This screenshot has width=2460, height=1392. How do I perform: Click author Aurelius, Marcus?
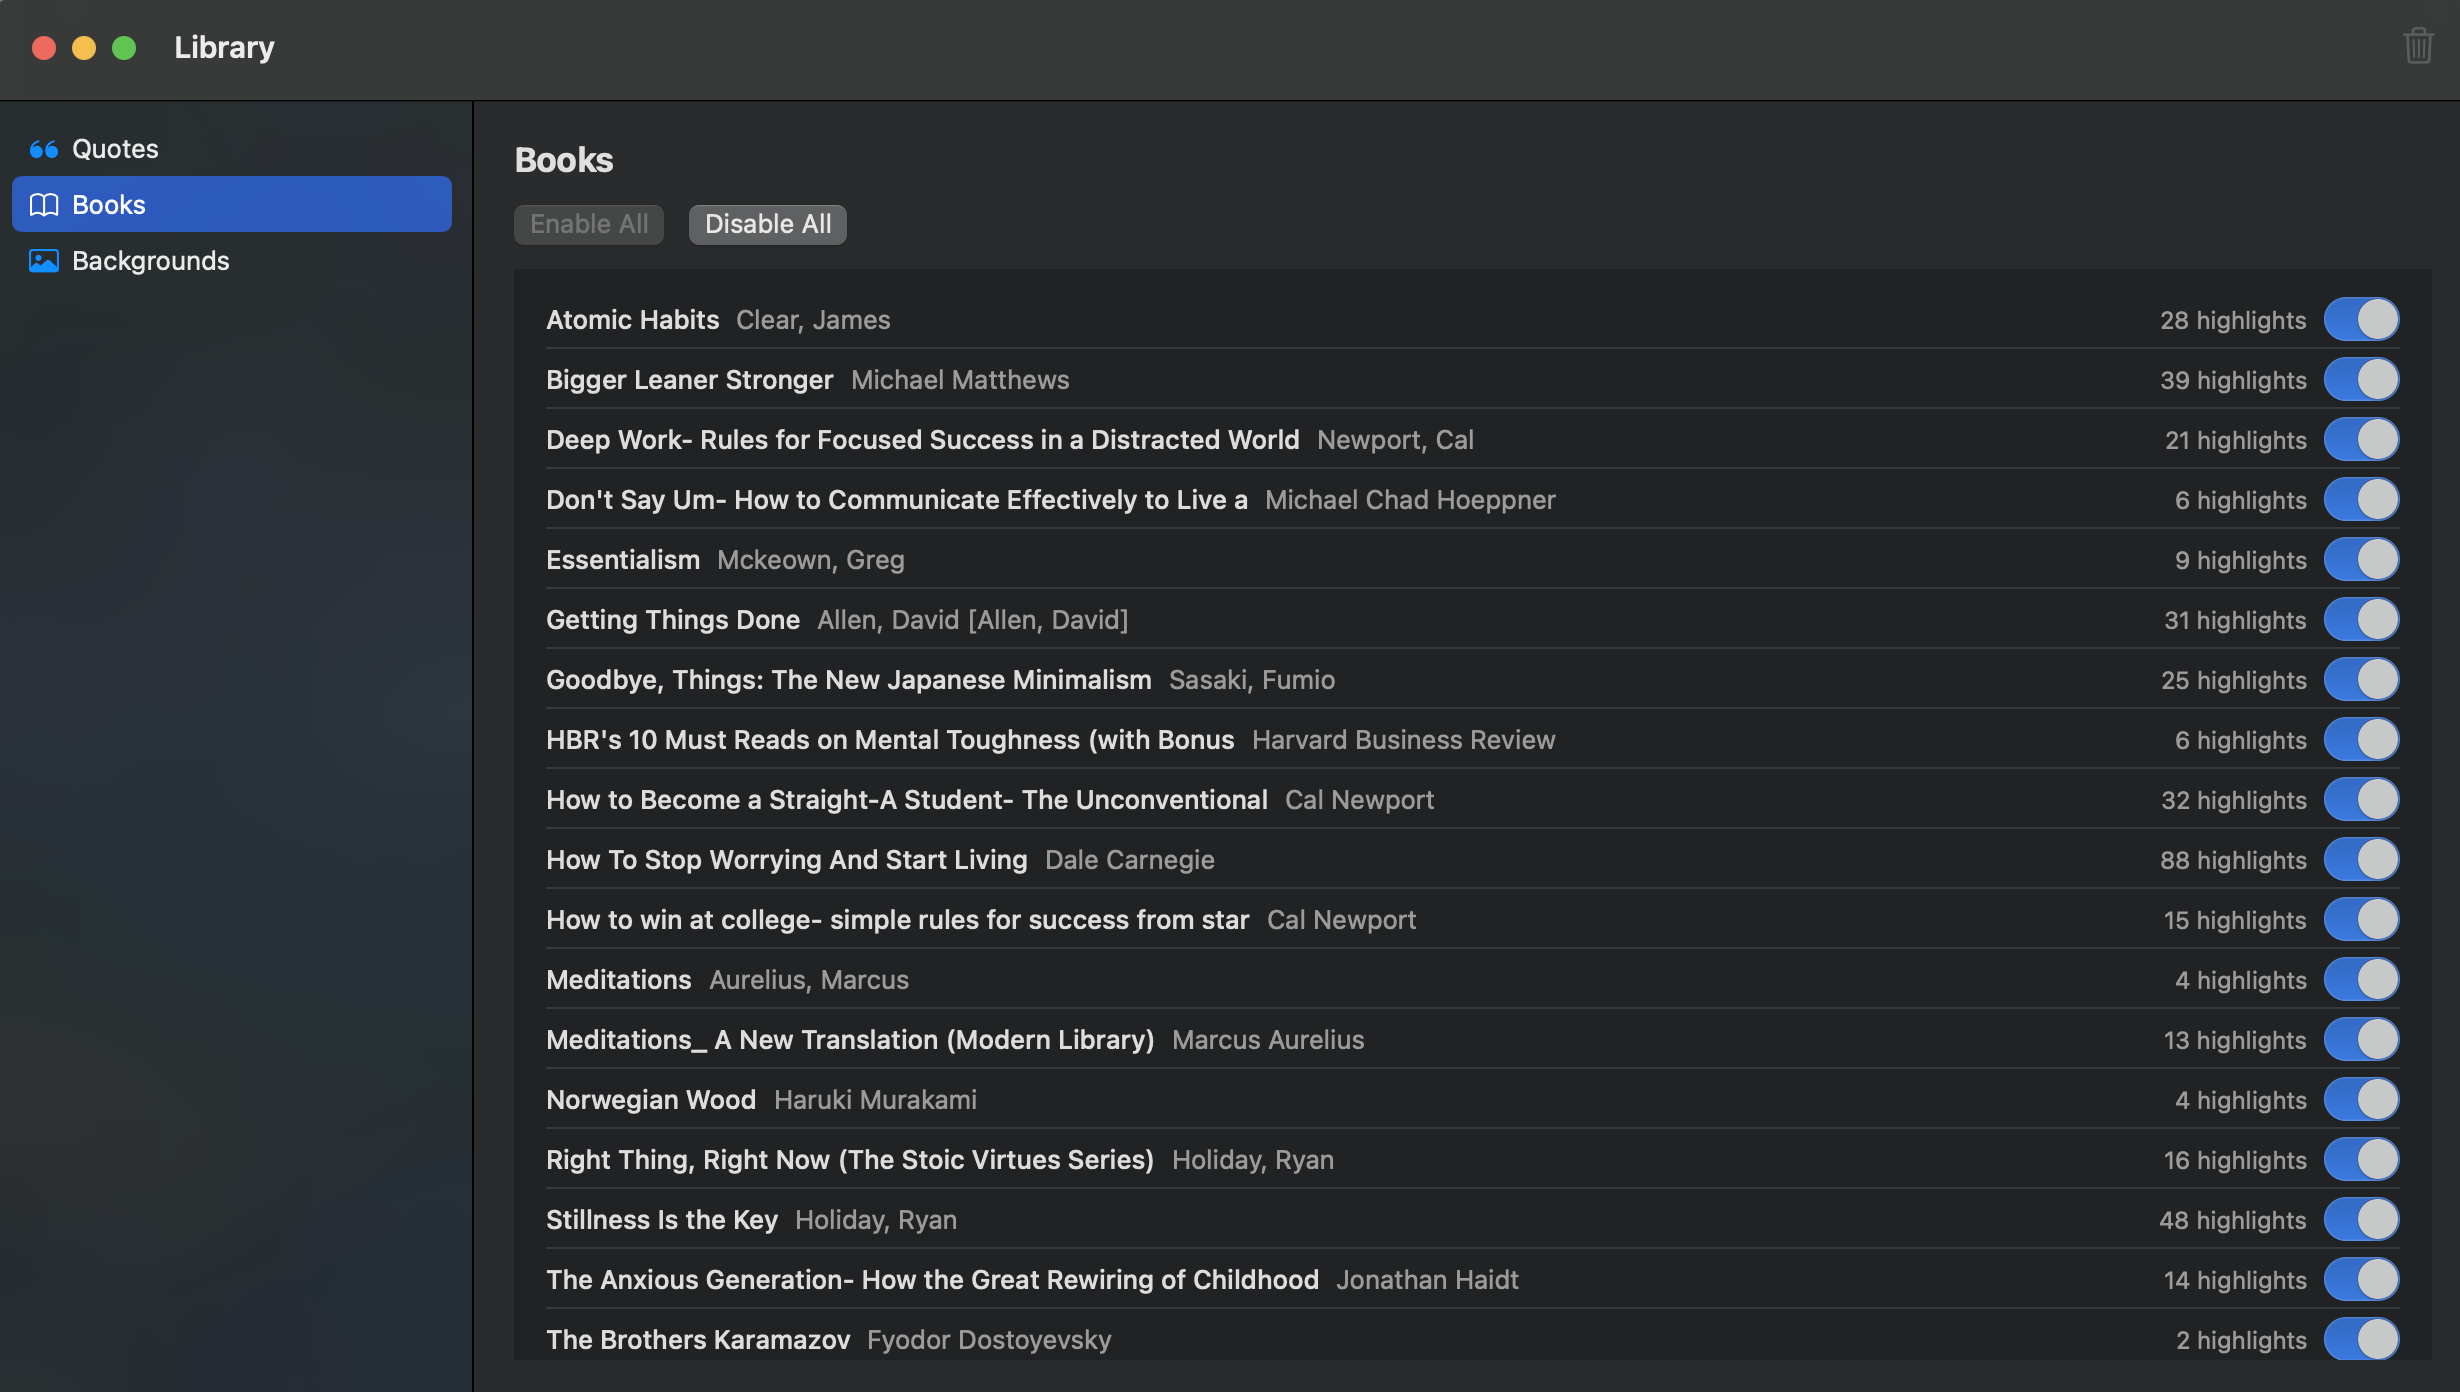click(809, 980)
